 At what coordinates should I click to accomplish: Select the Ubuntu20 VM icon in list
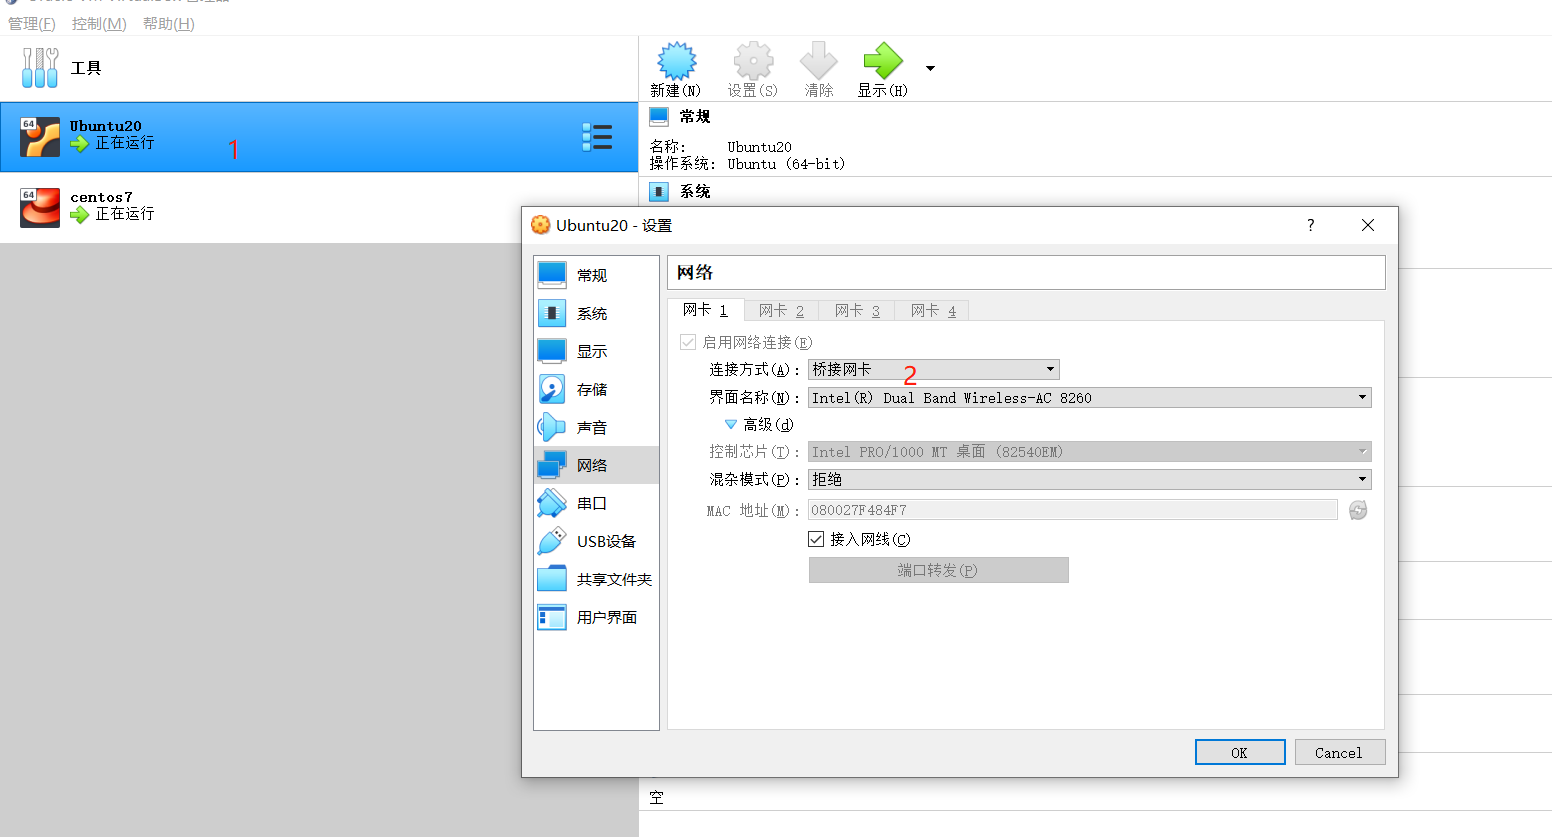40,138
